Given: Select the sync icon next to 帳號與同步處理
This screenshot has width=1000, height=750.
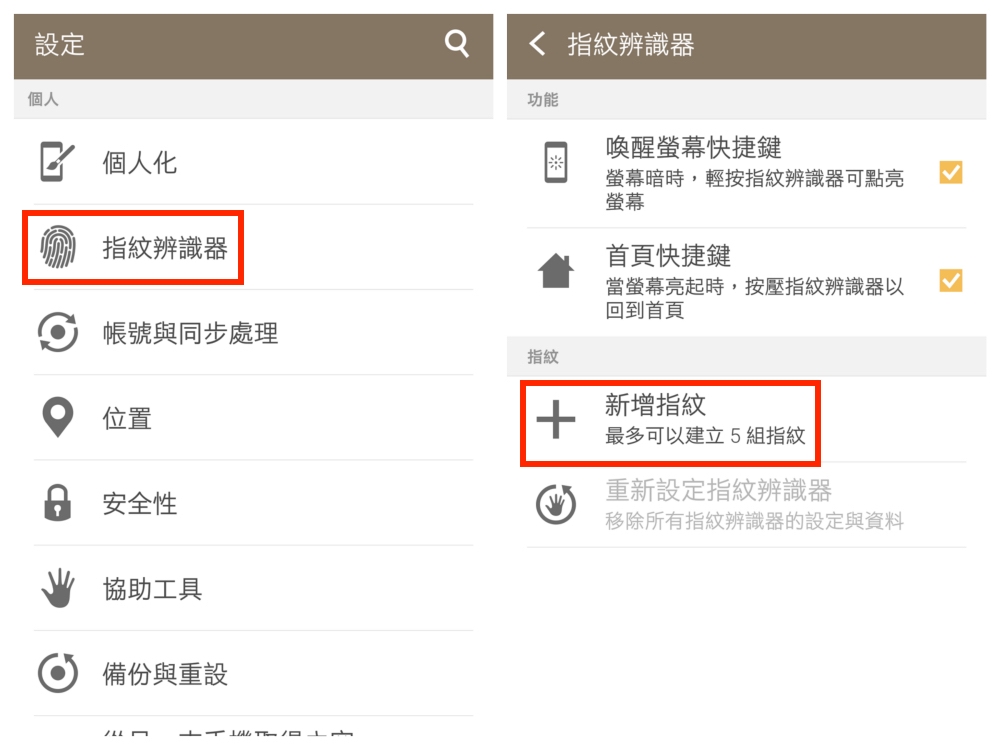Looking at the screenshot, I should tap(58, 332).
